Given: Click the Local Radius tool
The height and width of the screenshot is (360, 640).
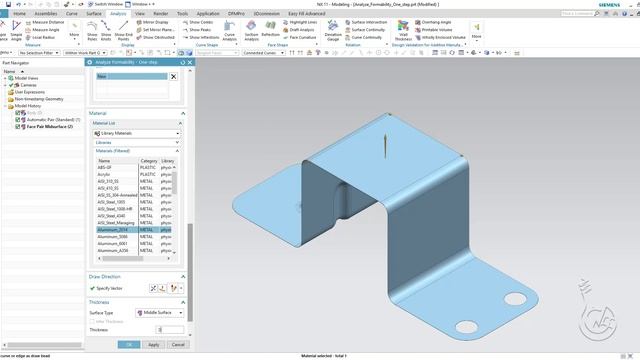Looking at the screenshot, I should click(x=40, y=37).
